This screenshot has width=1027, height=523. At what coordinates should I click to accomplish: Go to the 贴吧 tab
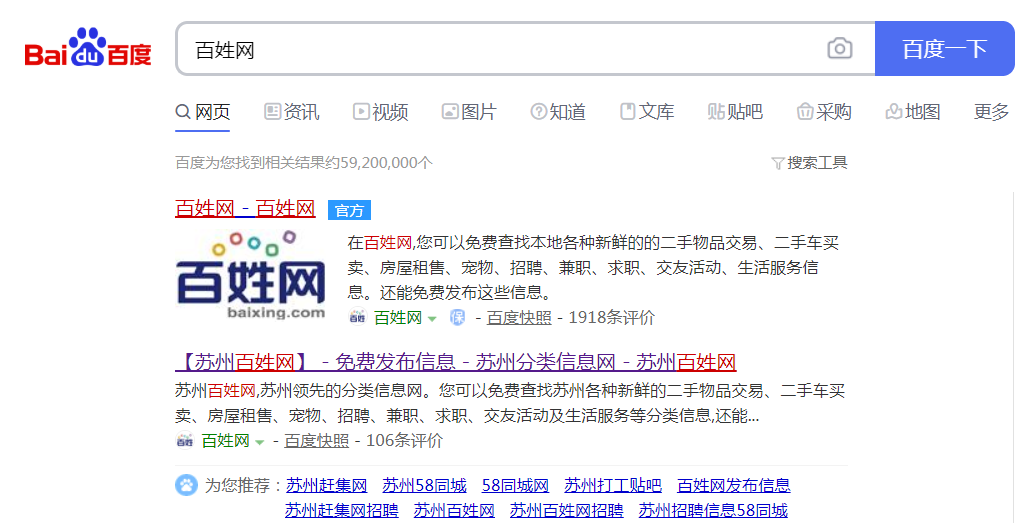736,112
